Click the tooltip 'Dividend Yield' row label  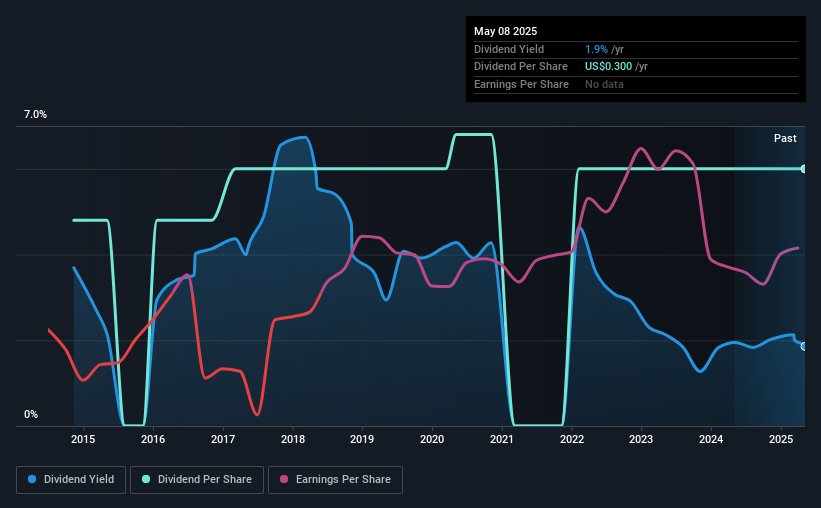point(509,49)
